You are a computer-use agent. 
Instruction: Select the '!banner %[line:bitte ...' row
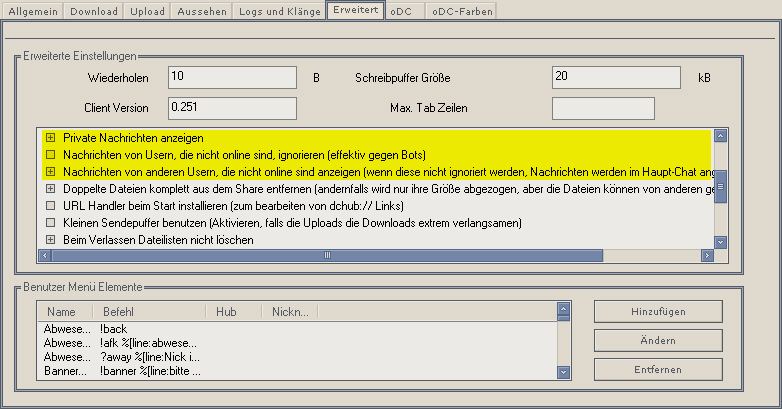pos(297,371)
